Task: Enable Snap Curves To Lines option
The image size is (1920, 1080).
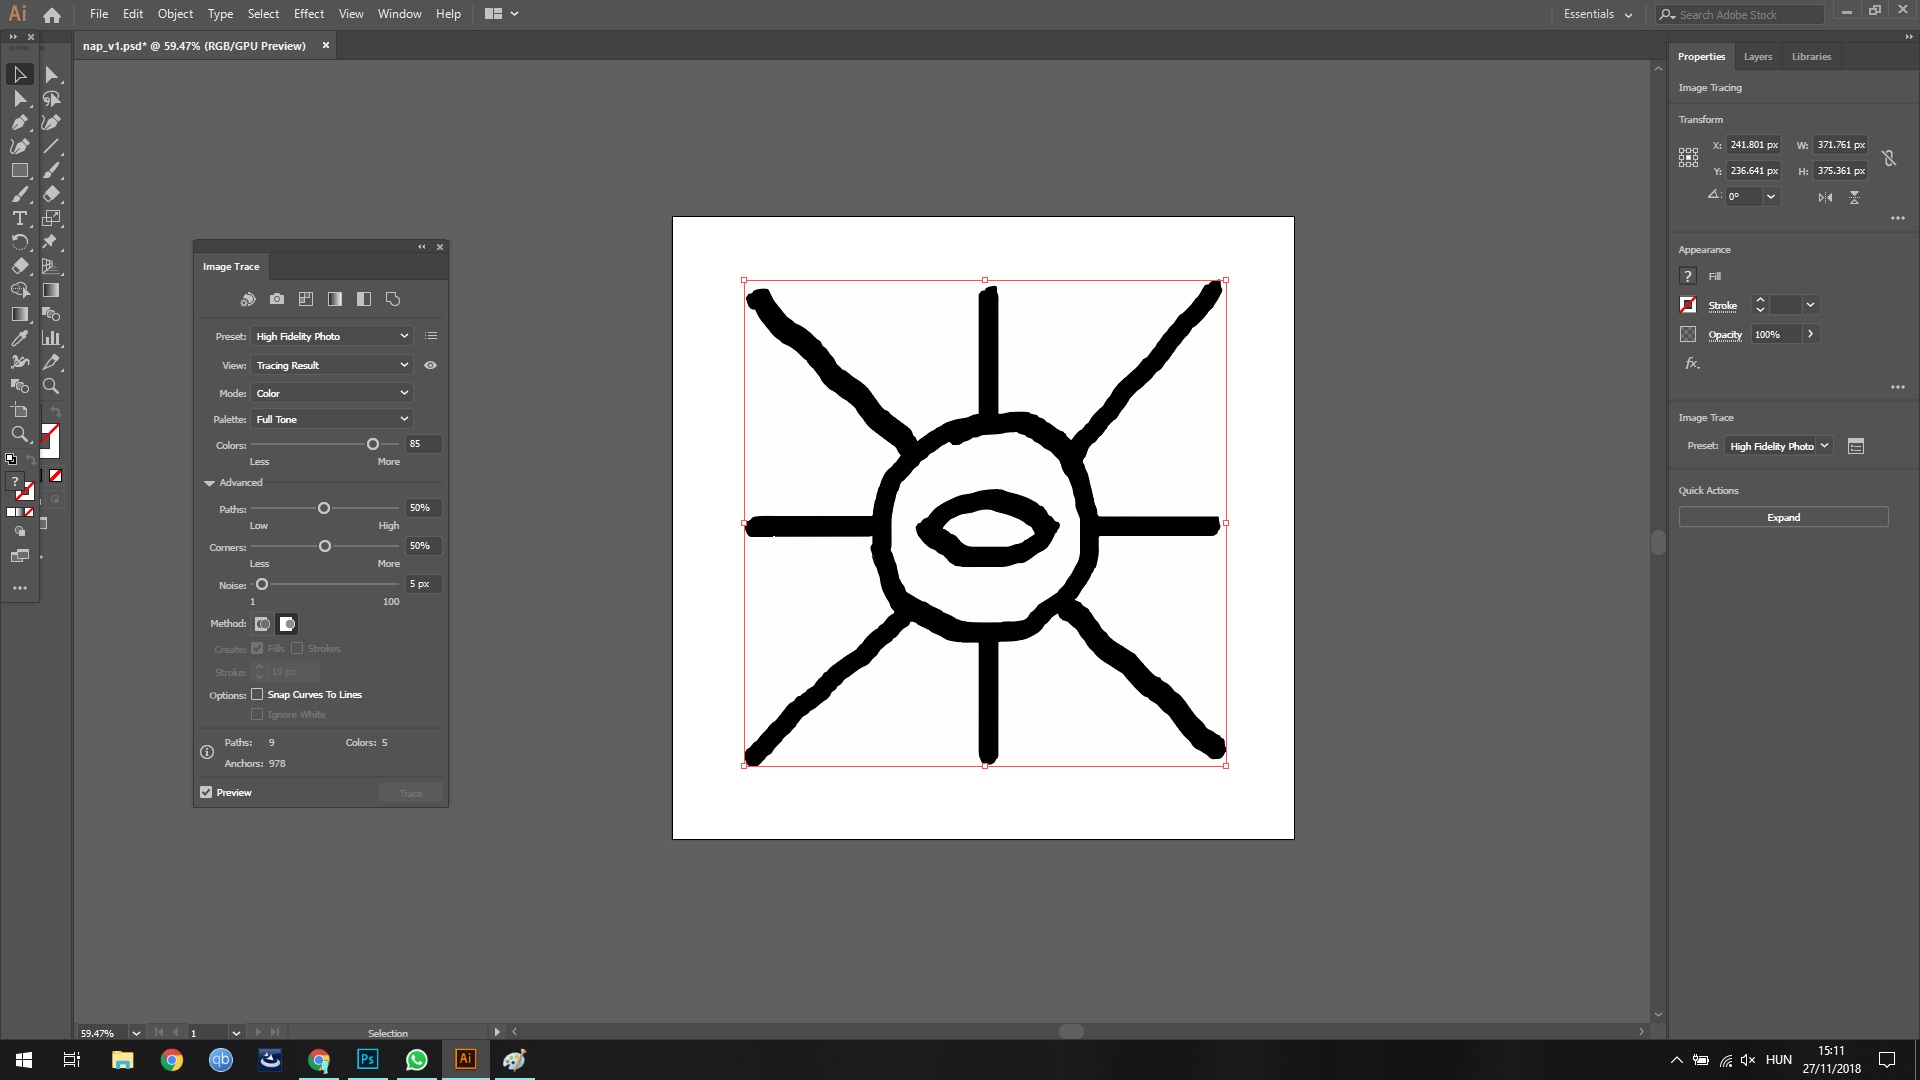Action: coord(257,694)
